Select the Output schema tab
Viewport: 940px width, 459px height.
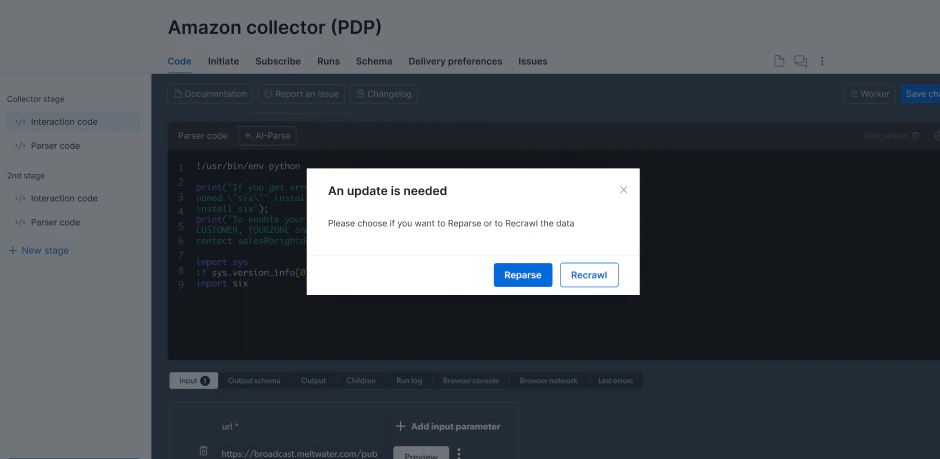pos(254,381)
